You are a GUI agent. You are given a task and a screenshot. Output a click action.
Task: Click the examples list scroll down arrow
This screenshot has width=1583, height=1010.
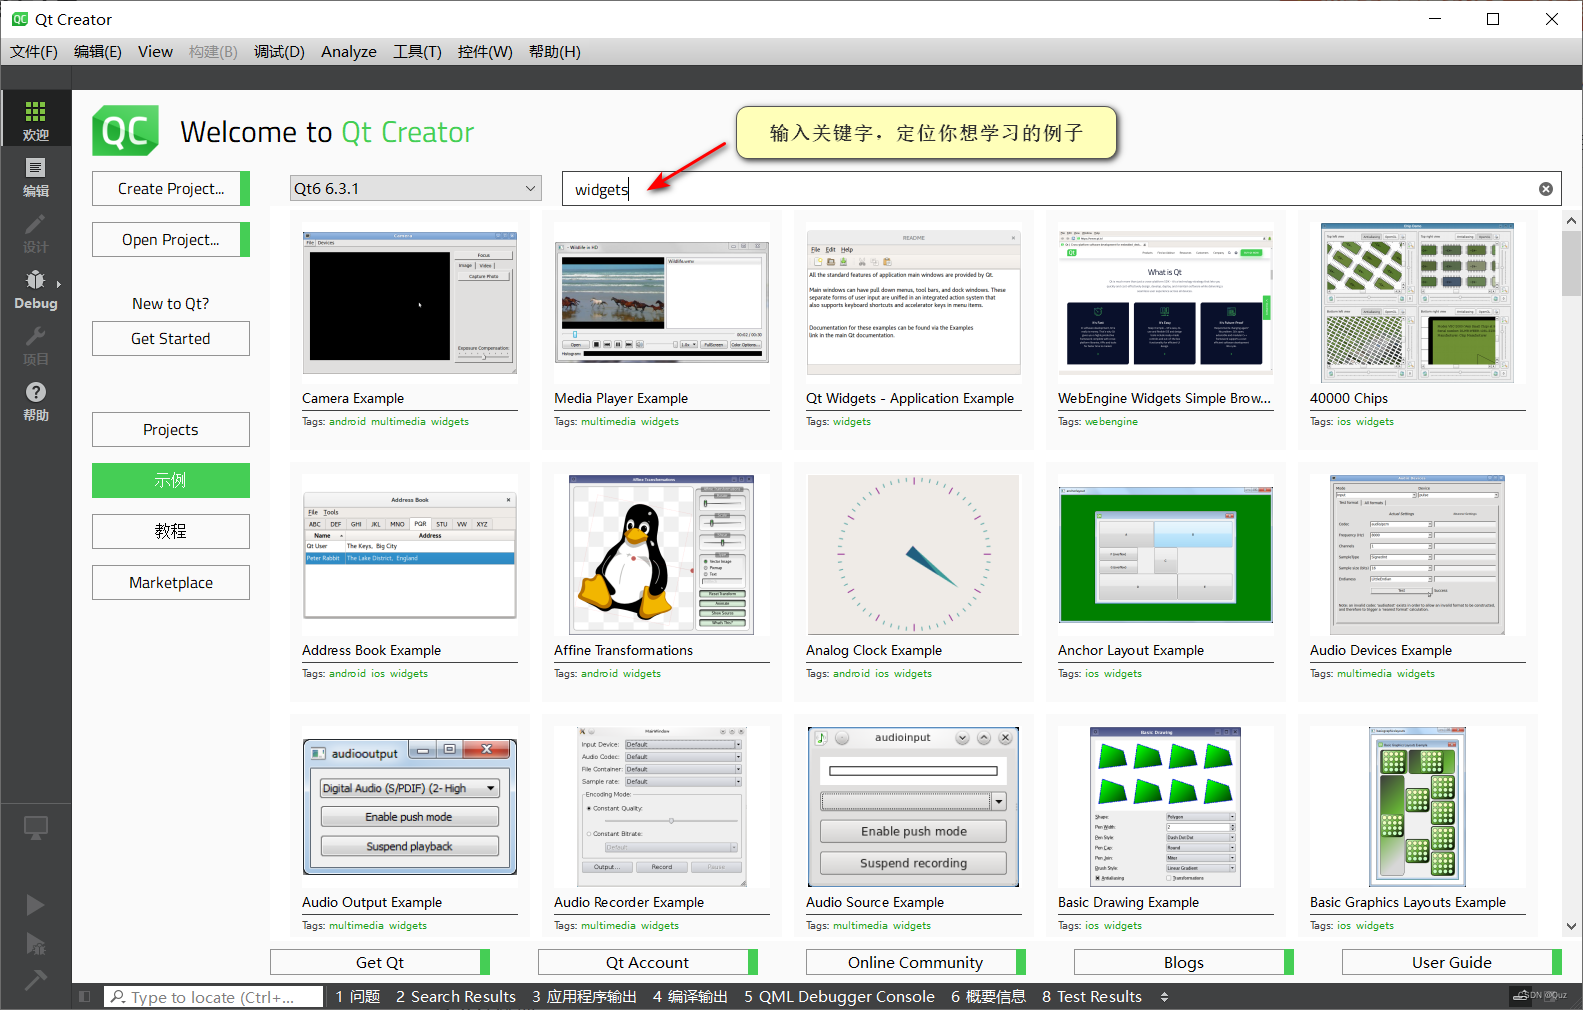[1571, 927]
